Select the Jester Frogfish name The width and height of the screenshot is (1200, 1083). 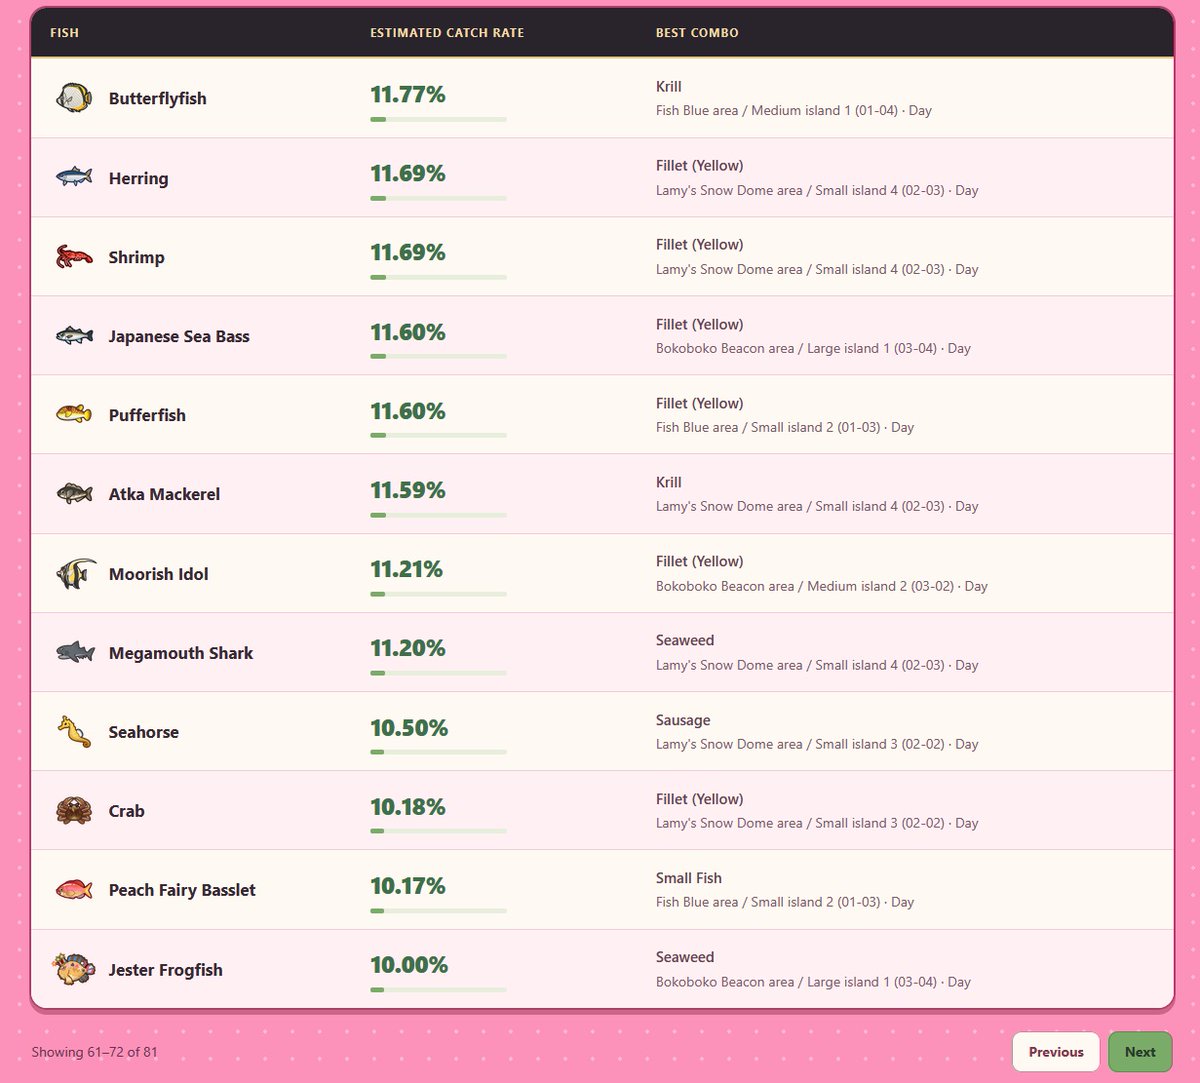pos(166,970)
